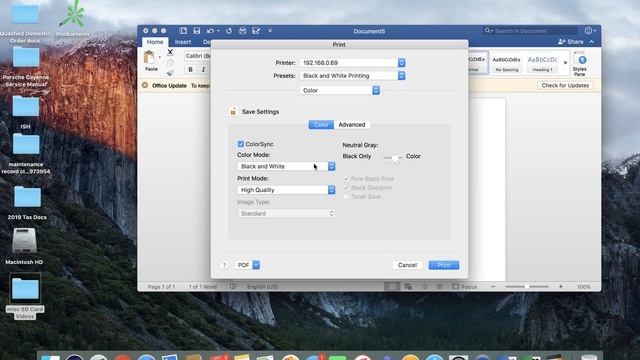The height and width of the screenshot is (360, 640).
Task: Open the Home ribbon tab
Action: 155,42
